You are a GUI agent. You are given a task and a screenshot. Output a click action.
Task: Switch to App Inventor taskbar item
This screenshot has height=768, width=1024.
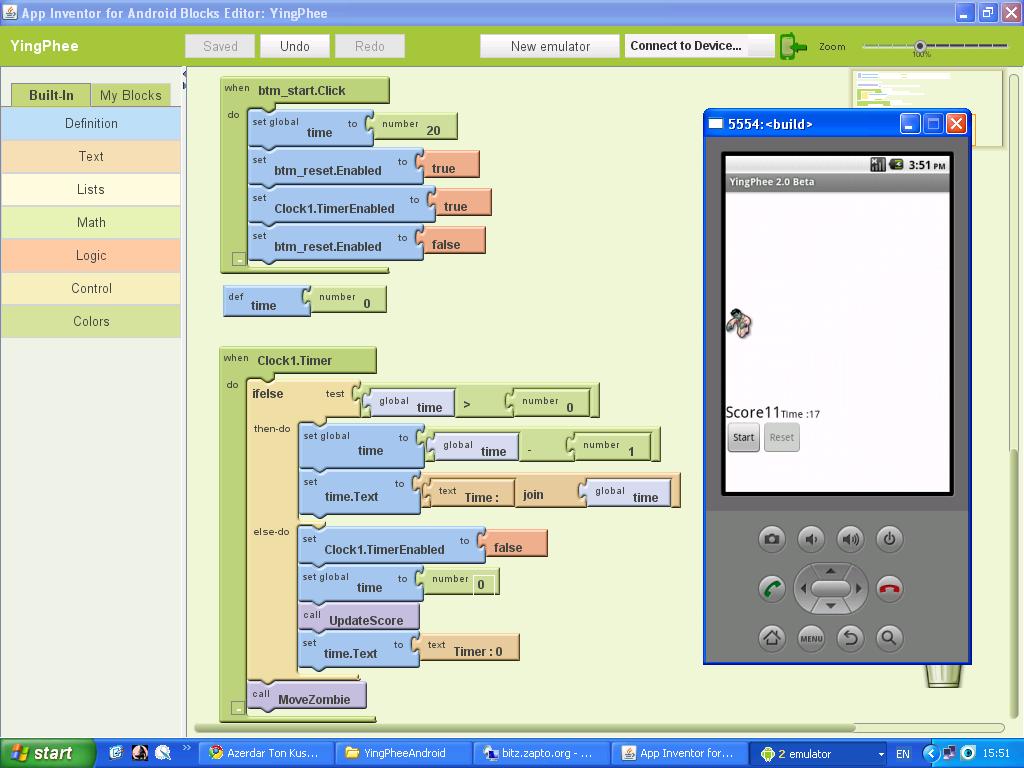[x=677, y=754]
